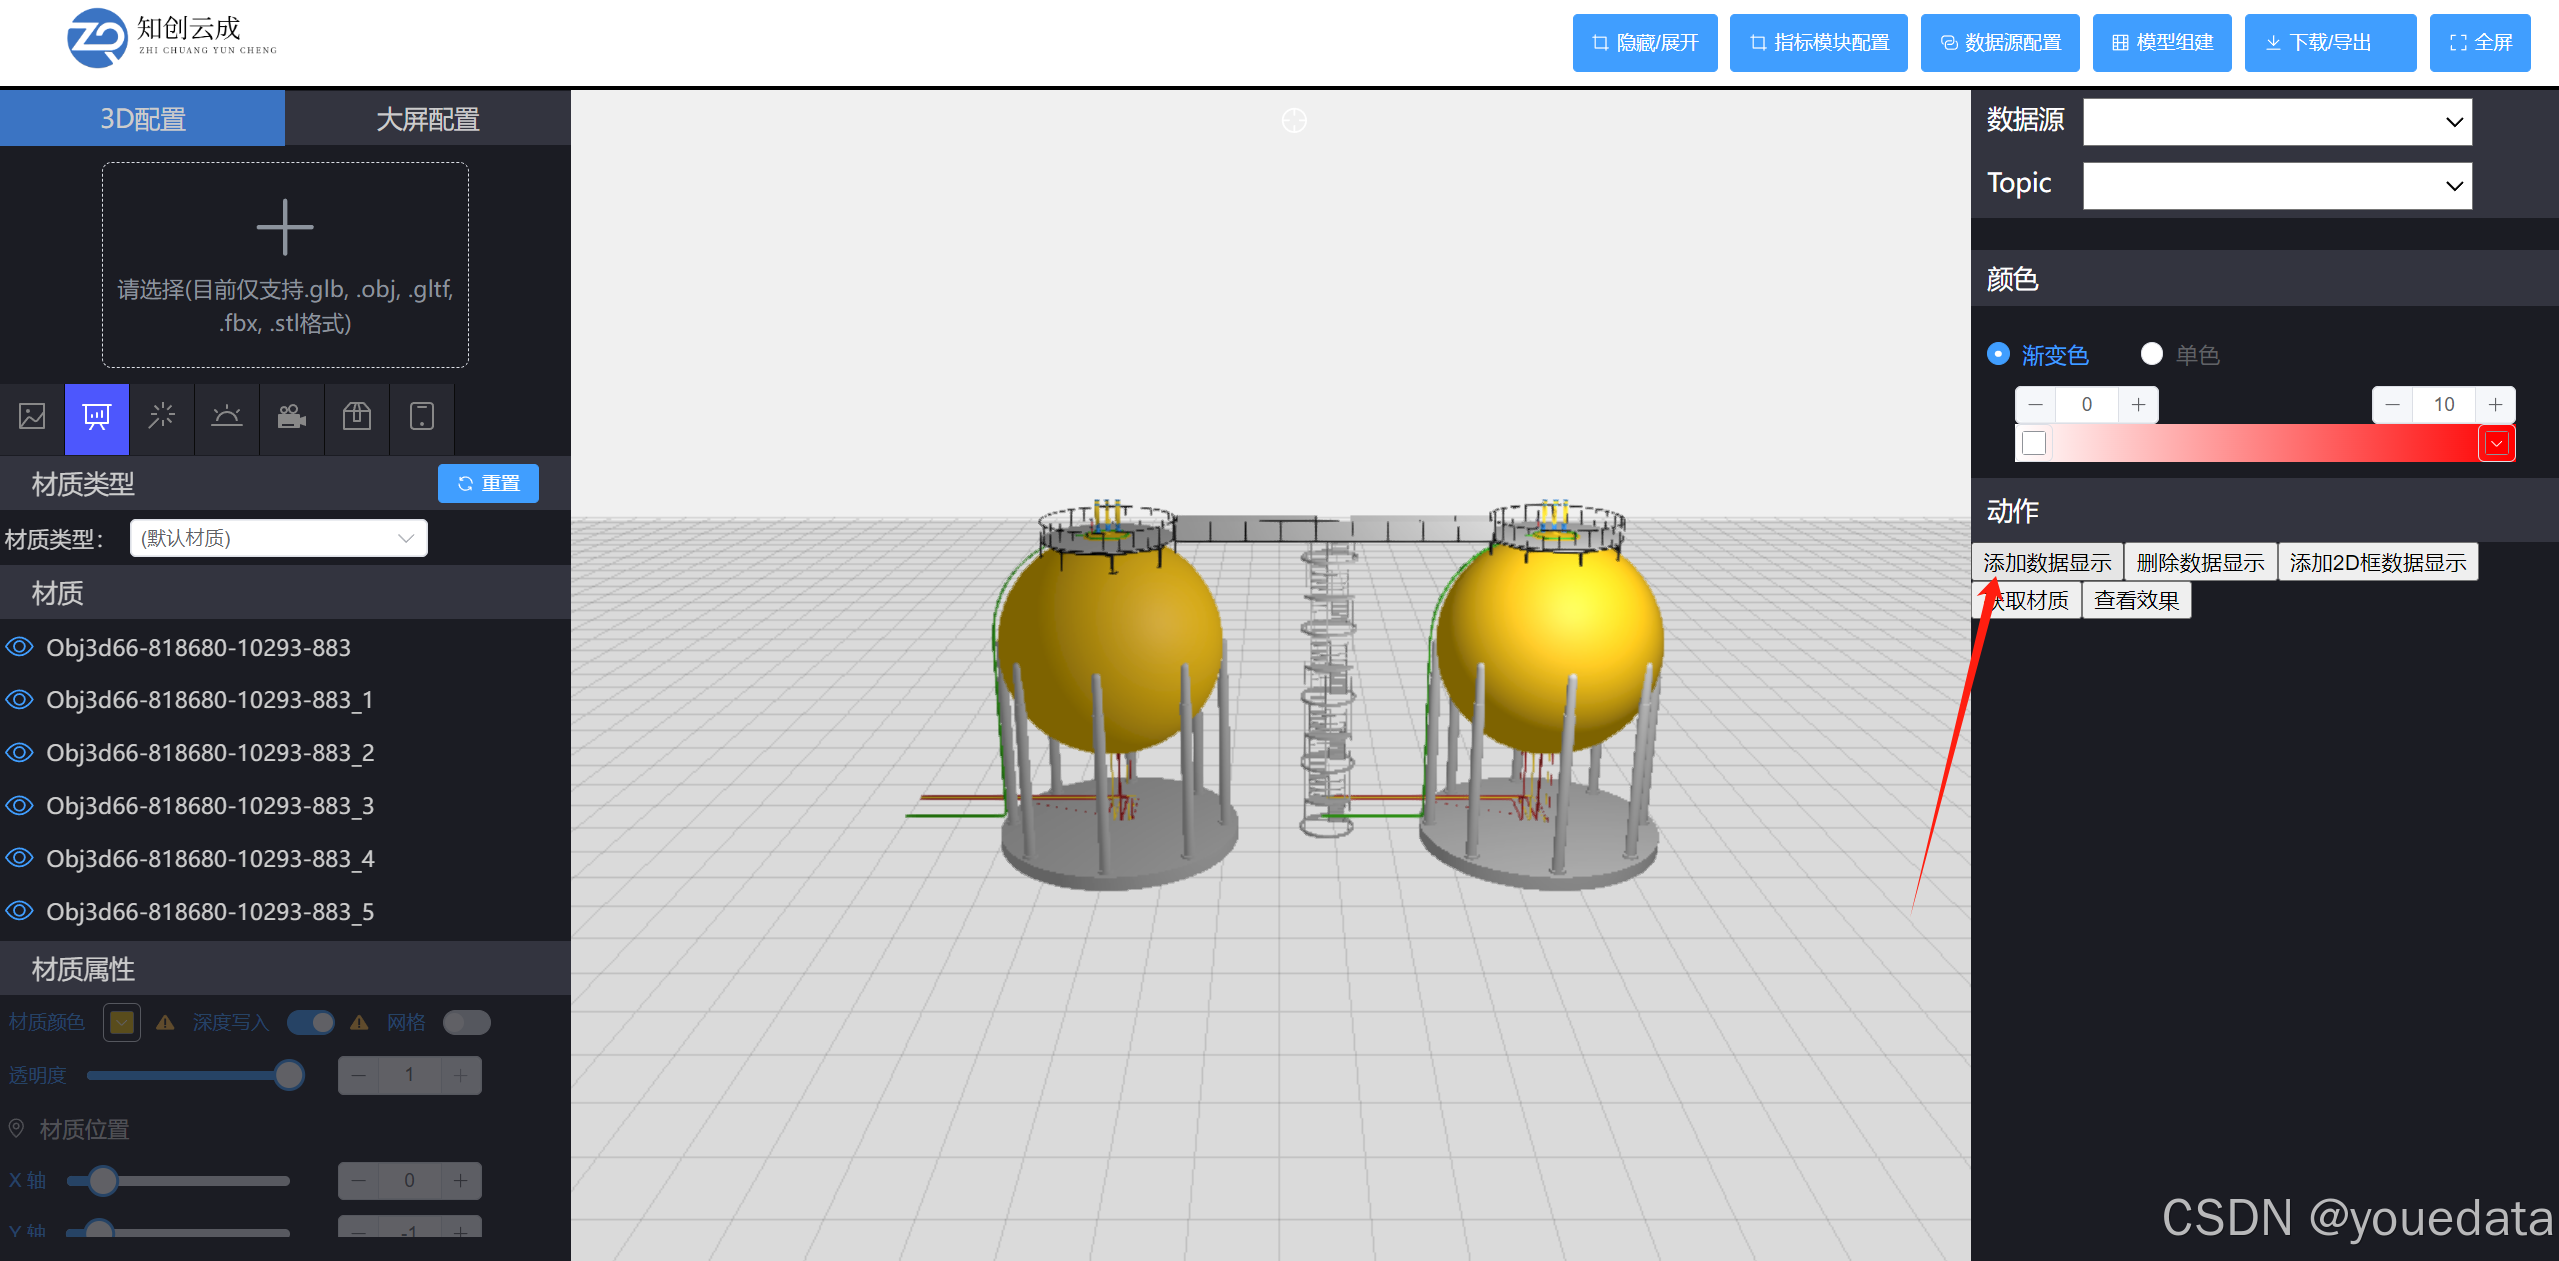Switch to the 大屏配置 tab
The width and height of the screenshot is (2559, 1261).
pyautogui.click(x=427, y=119)
